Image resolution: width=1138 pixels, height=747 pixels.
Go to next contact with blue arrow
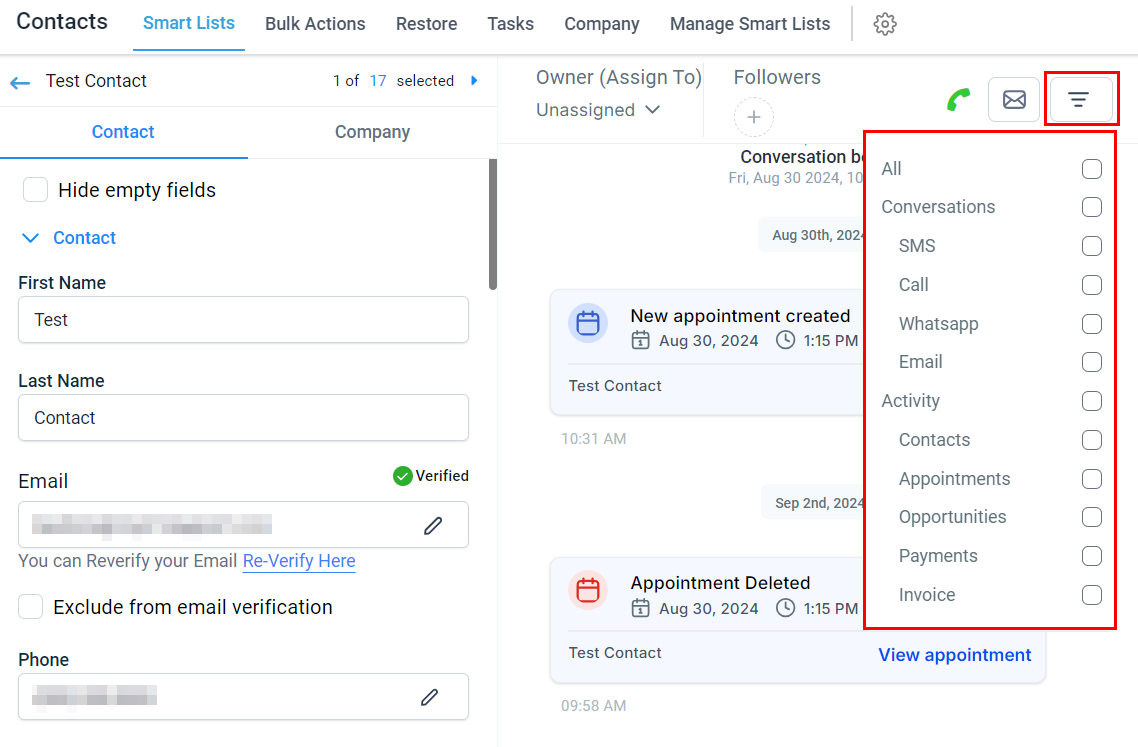pos(475,81)
